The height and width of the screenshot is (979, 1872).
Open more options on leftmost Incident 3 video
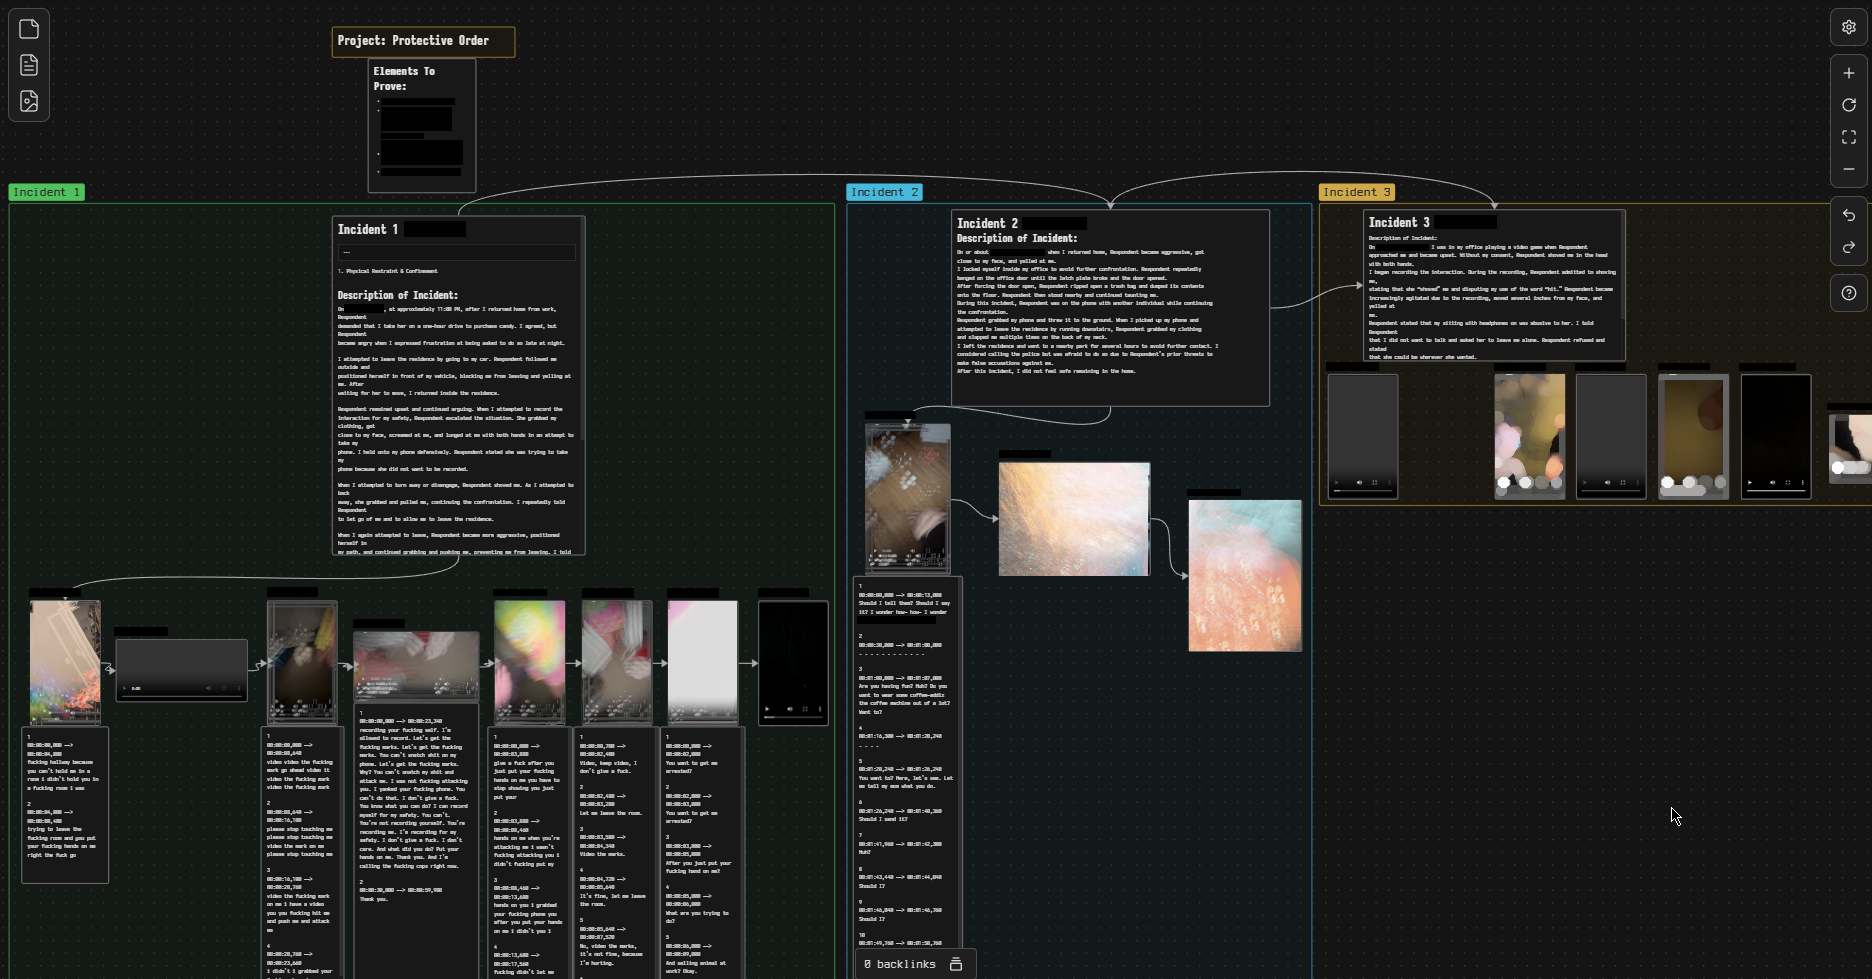tap(1389, 483)
